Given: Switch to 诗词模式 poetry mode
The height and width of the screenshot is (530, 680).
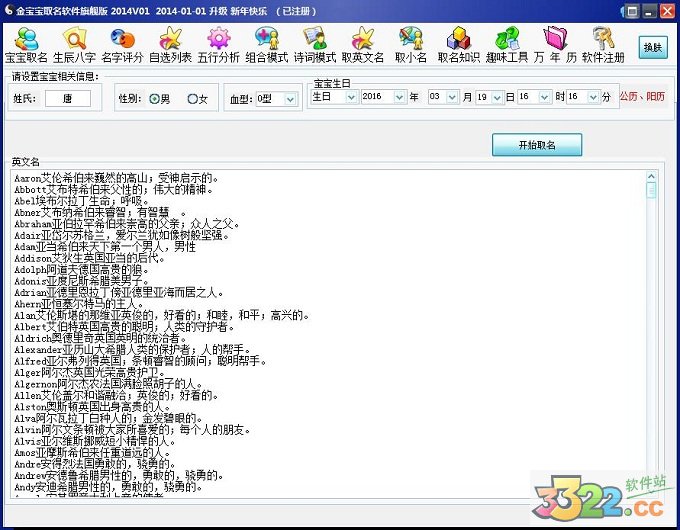Looking at the screenshot, I should 315,45.
